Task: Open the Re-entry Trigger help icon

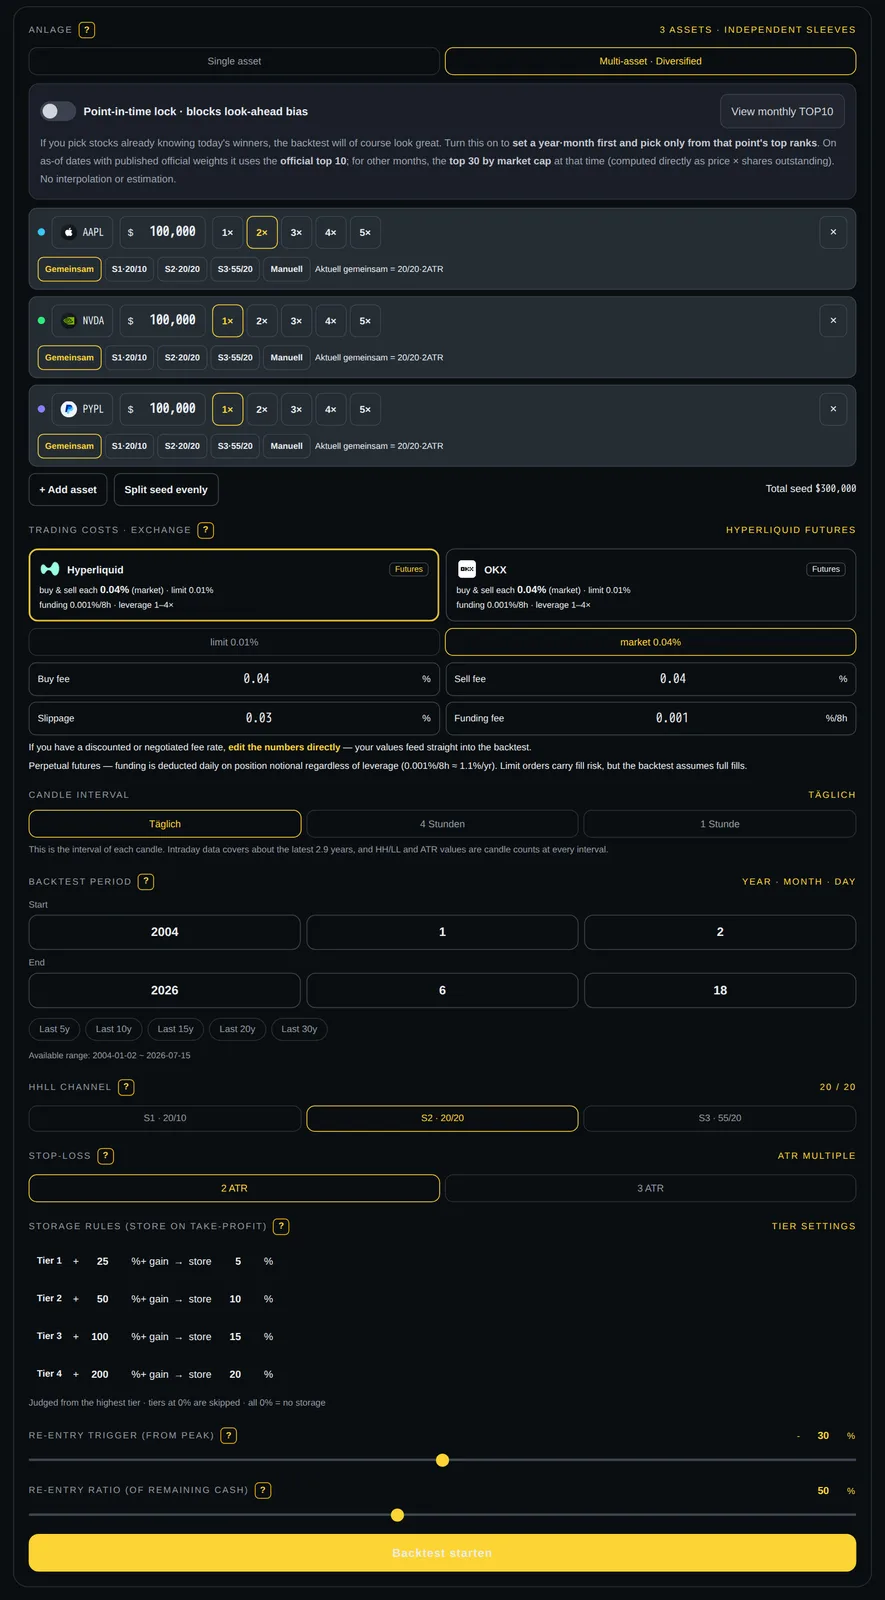Action: [x=229, y=1435]
